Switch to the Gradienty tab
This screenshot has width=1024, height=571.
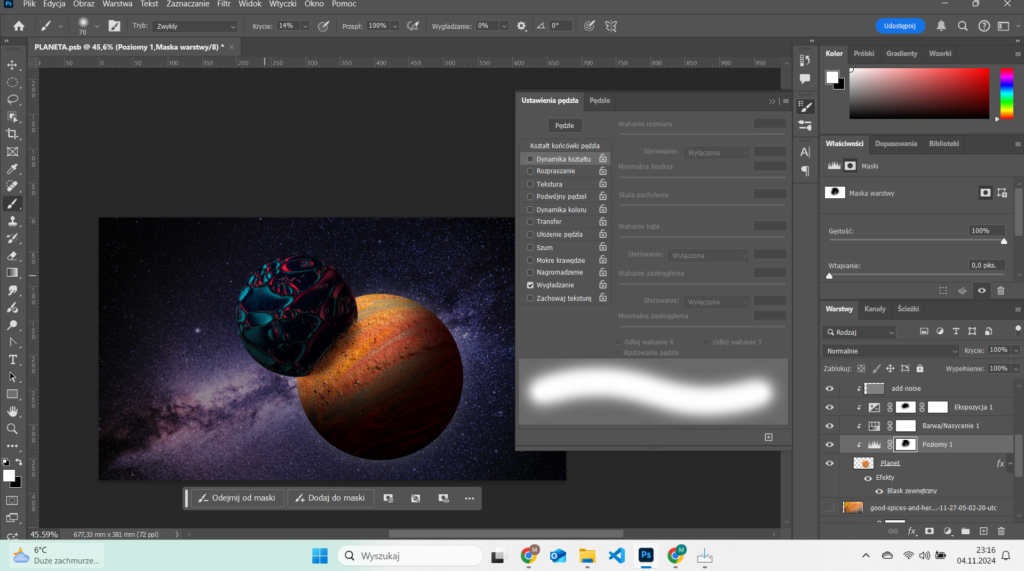coord(901,54)
